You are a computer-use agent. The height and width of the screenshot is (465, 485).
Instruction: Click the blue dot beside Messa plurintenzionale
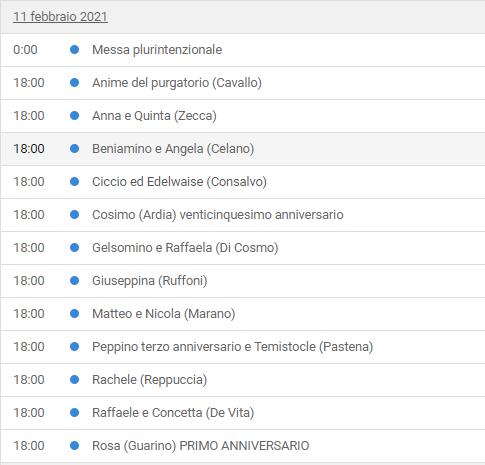coord(75,50)
